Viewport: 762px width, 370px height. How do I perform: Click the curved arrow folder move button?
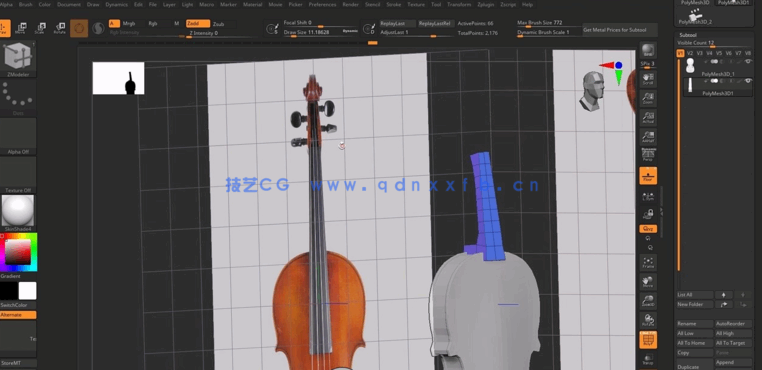click(724, 304)
